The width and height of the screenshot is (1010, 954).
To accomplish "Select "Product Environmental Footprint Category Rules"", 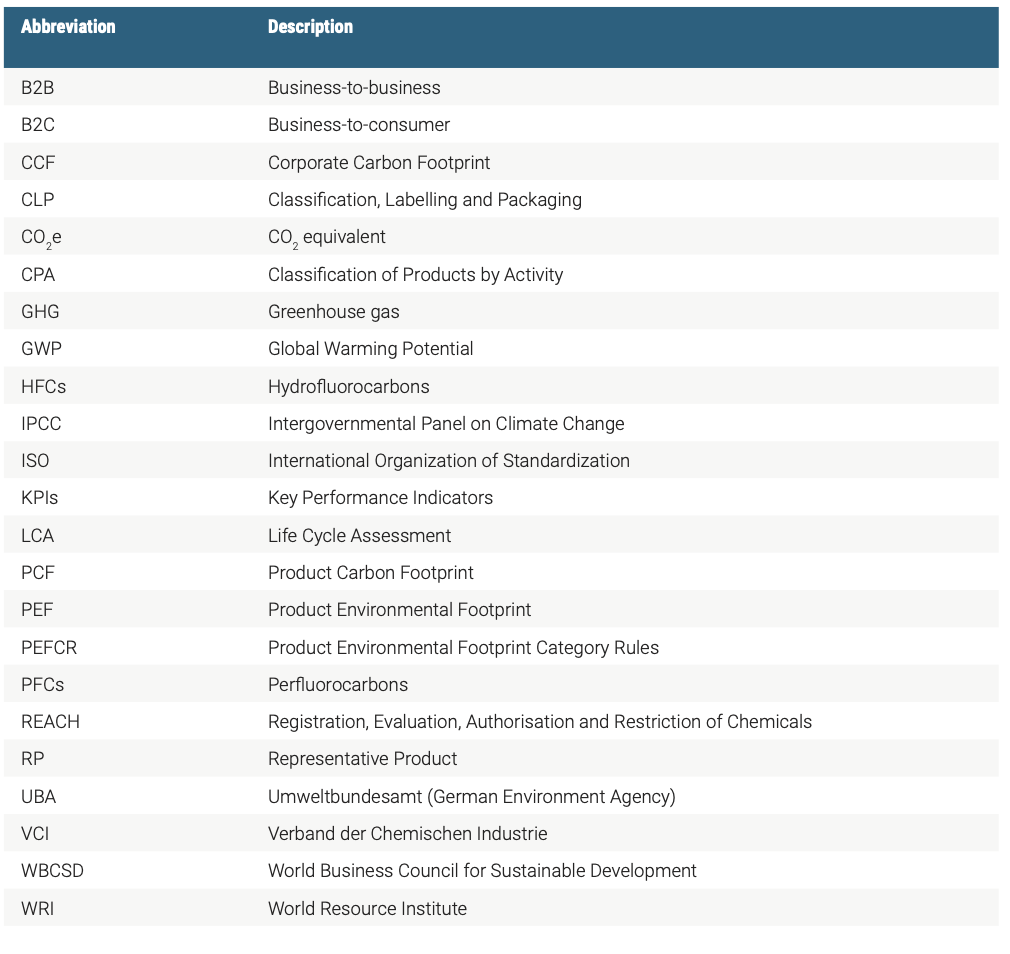I will coord(463,648).
